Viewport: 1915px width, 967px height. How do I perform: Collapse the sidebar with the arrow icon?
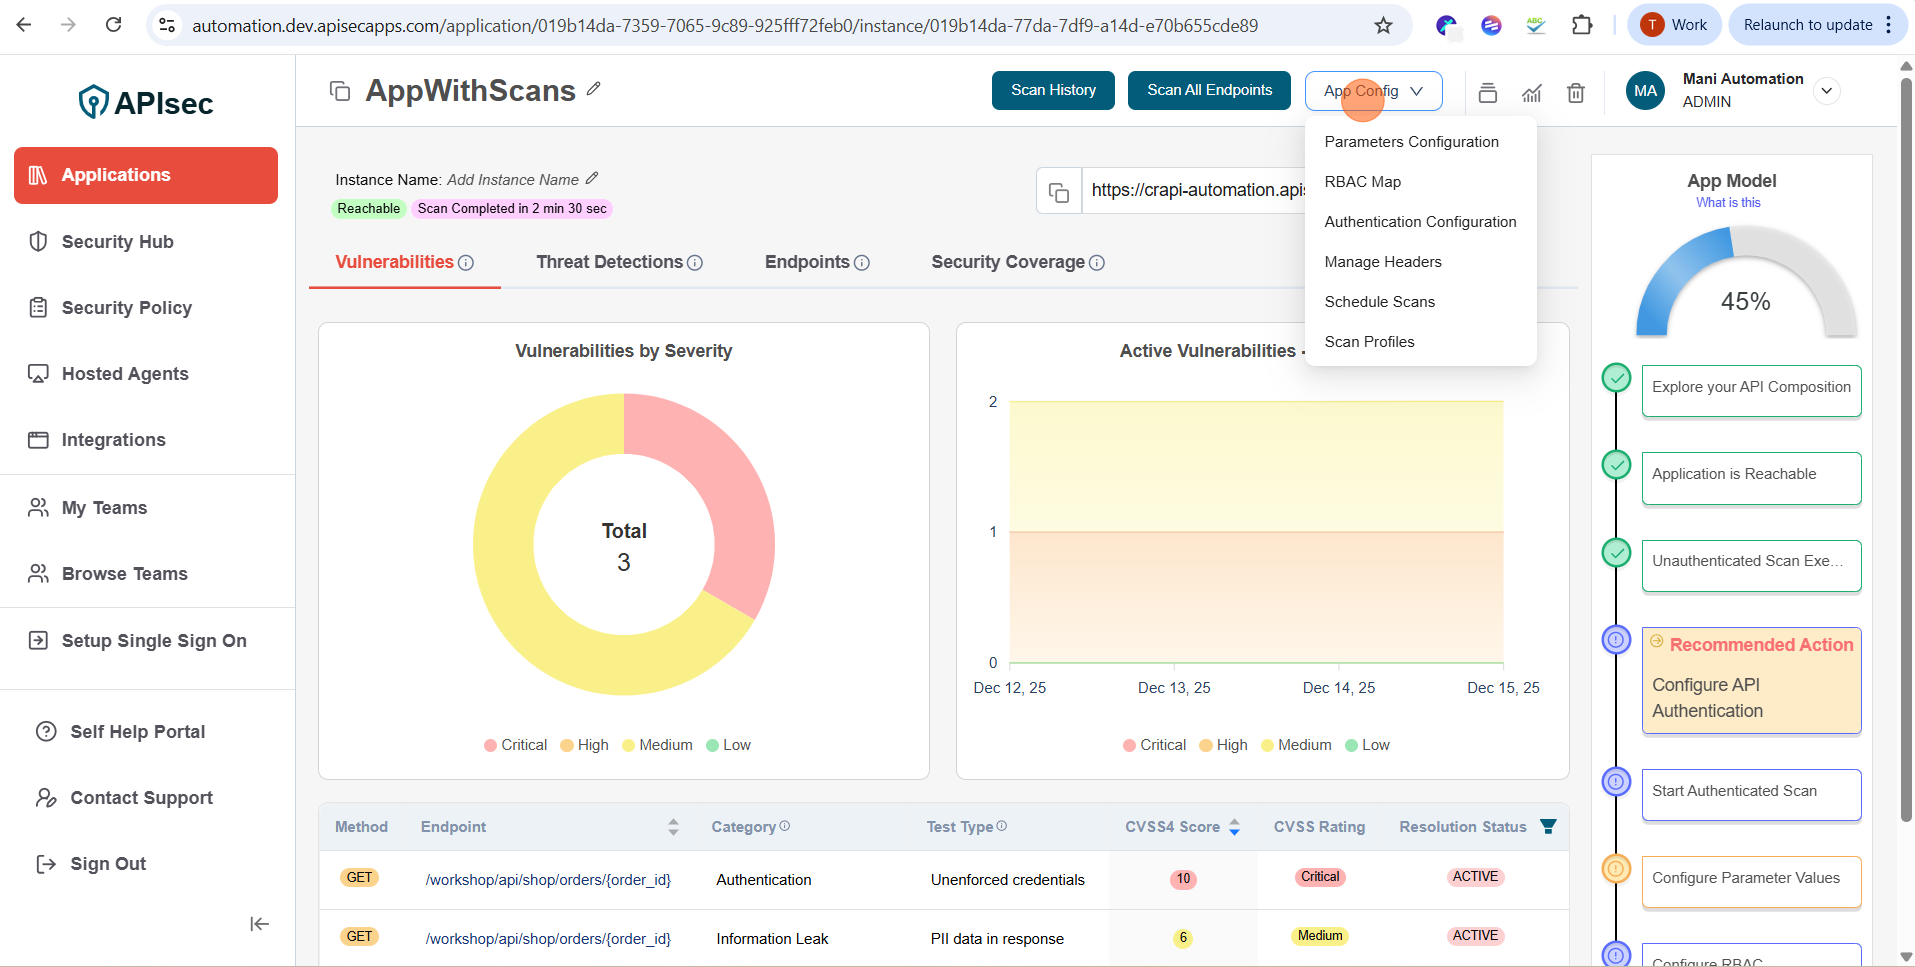point(259,924)
